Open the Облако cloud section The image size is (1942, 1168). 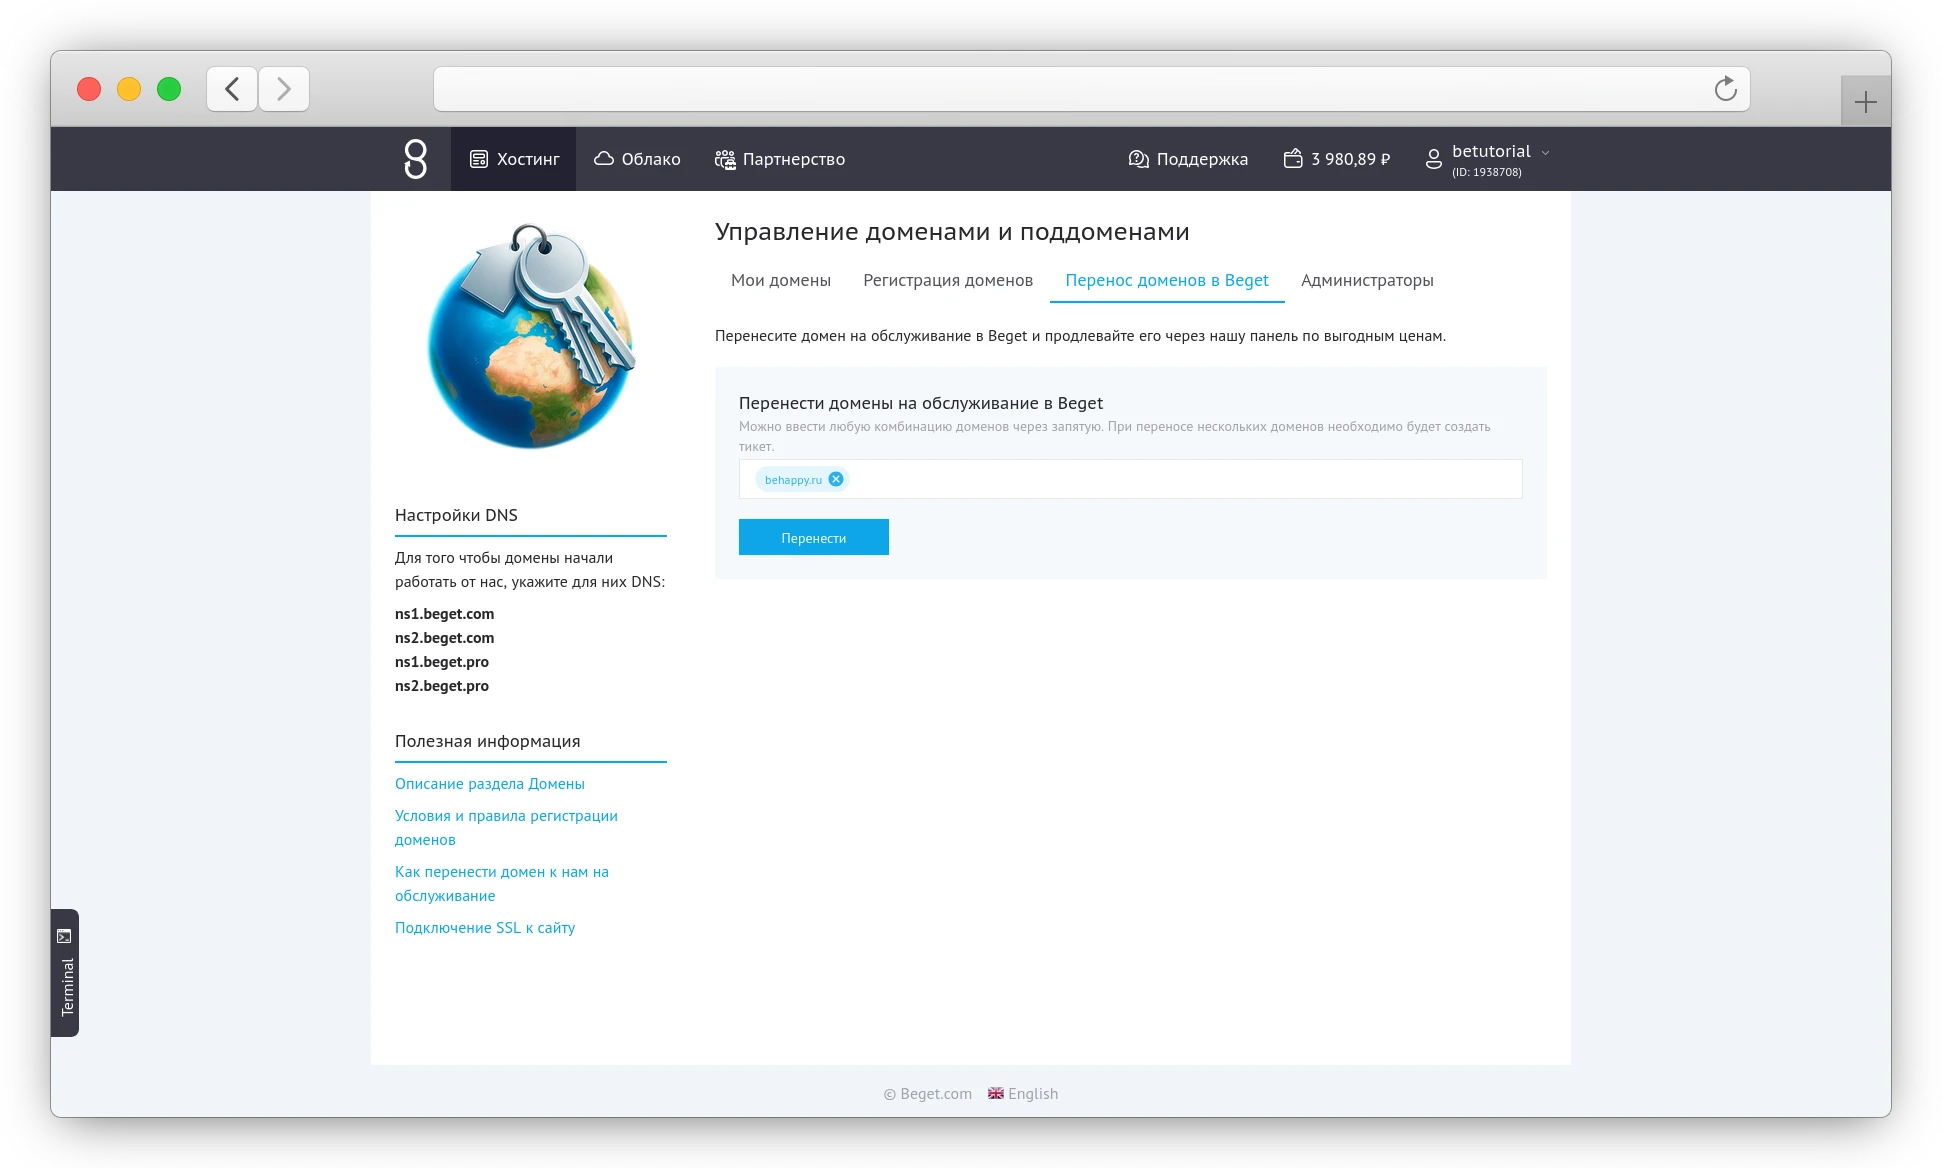[x=603, y=158]
